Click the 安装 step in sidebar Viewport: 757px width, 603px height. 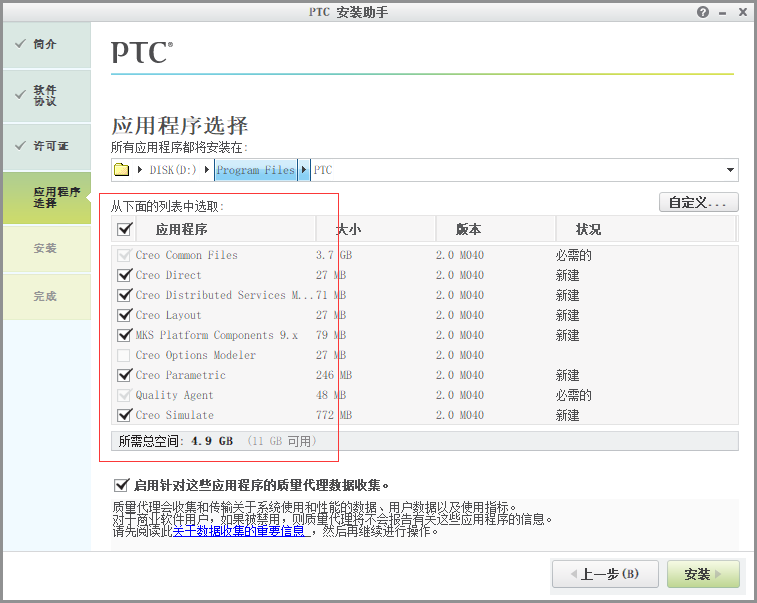(x=47, y=249)
